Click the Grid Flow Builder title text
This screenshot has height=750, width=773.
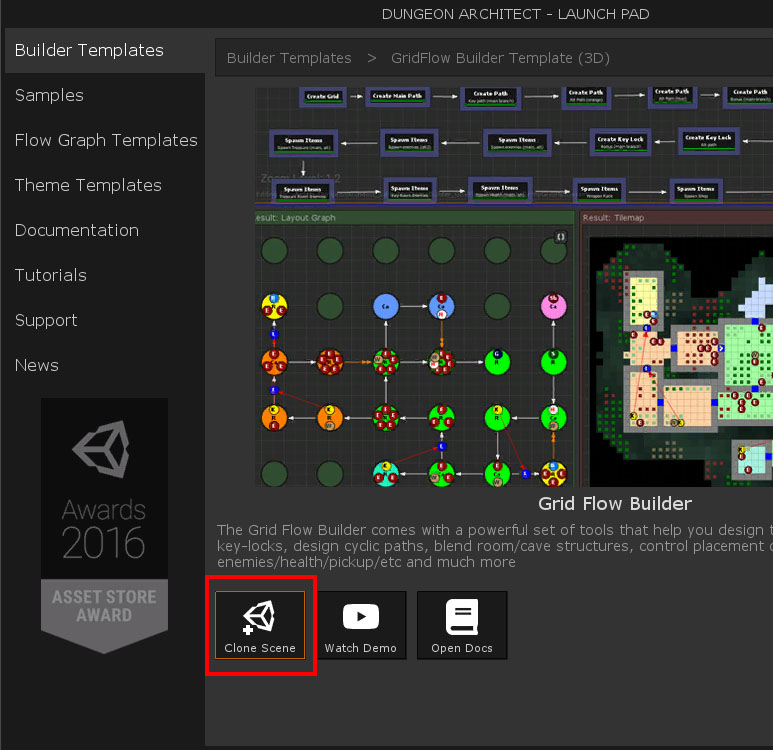click(x=615, y=504)
